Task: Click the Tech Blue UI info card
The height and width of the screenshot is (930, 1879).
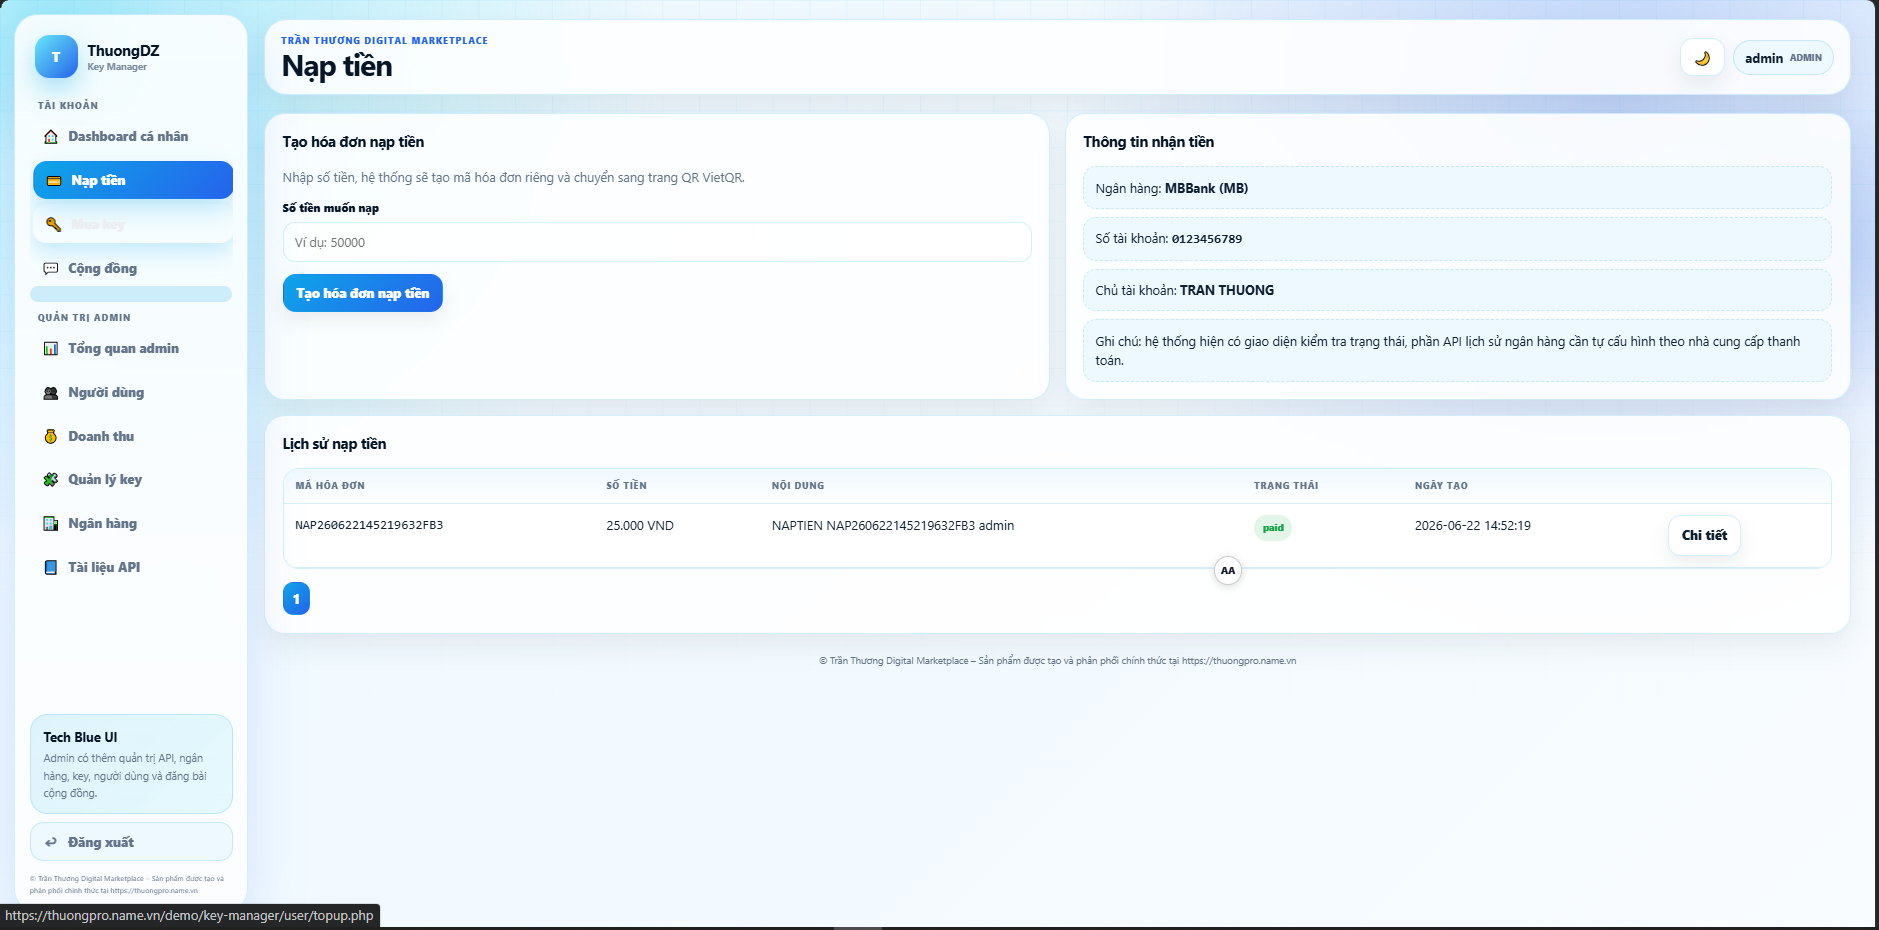Action: [131, 764]
